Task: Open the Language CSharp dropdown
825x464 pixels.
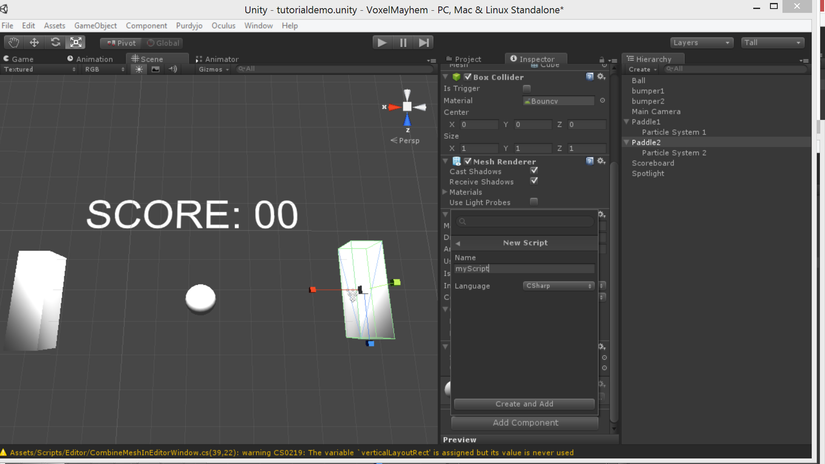Action: (559, 286)
